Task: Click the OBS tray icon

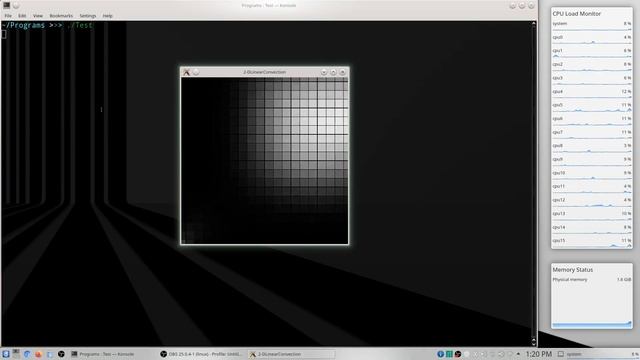Action: click(458, 354)
